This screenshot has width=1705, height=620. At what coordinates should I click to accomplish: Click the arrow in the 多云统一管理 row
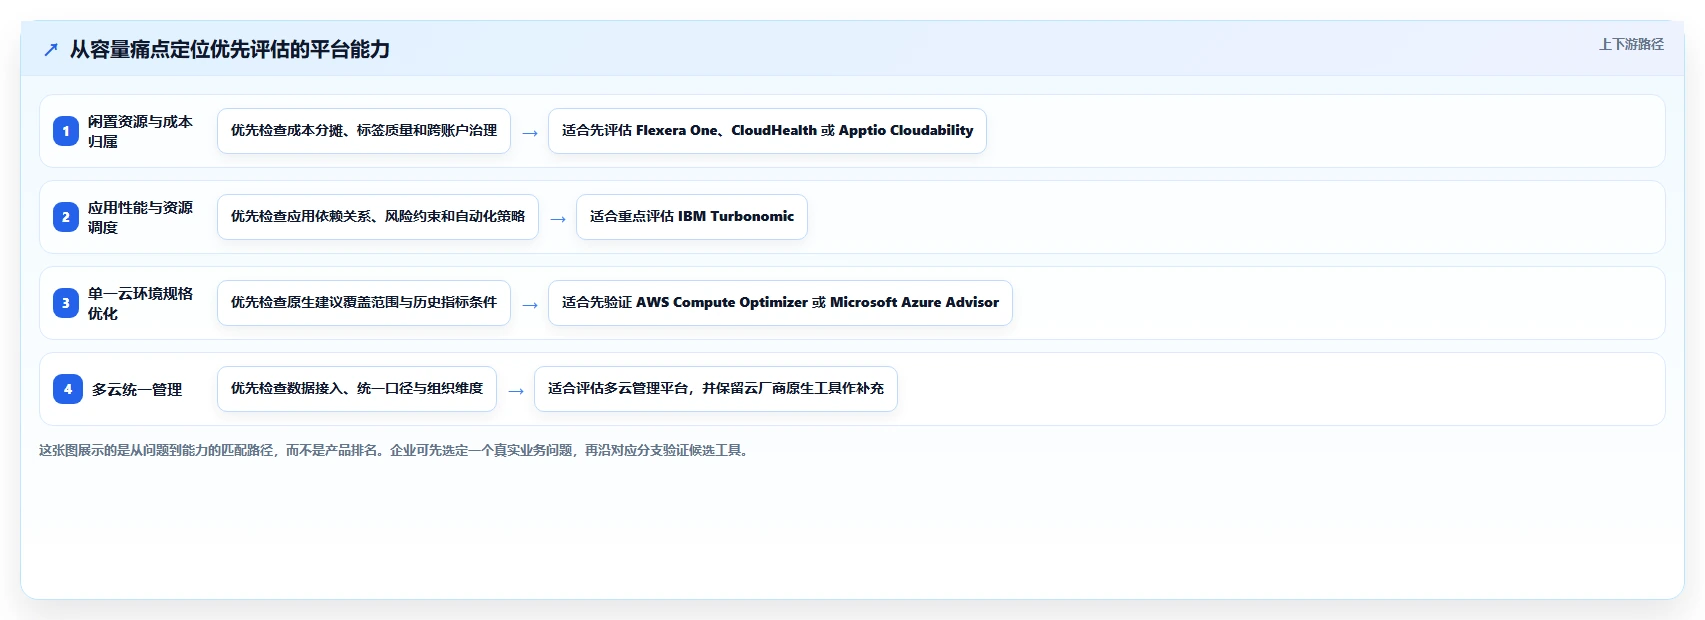(x=516, y=391)
